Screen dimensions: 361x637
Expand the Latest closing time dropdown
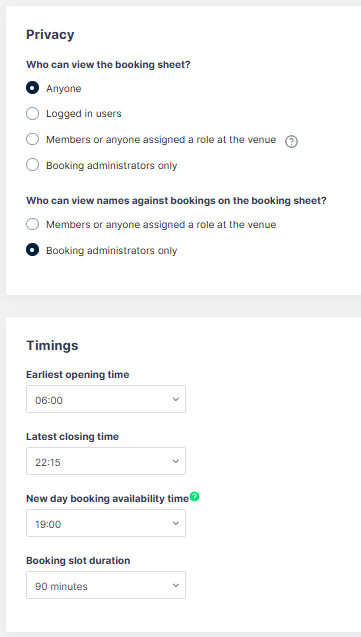tap(106, 461)
